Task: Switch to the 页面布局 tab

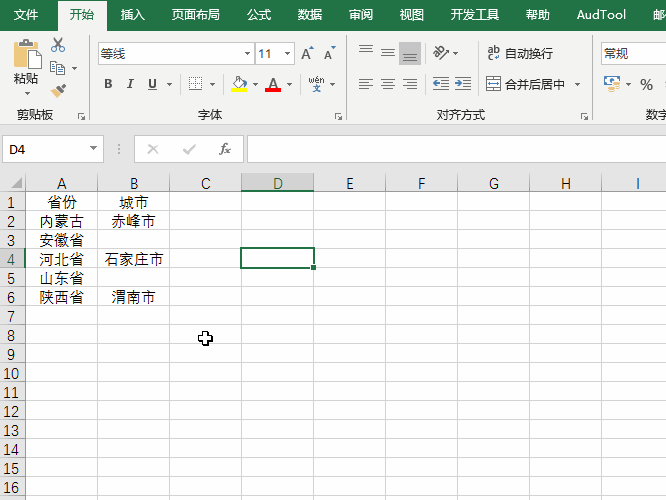Action: [195, 15]
